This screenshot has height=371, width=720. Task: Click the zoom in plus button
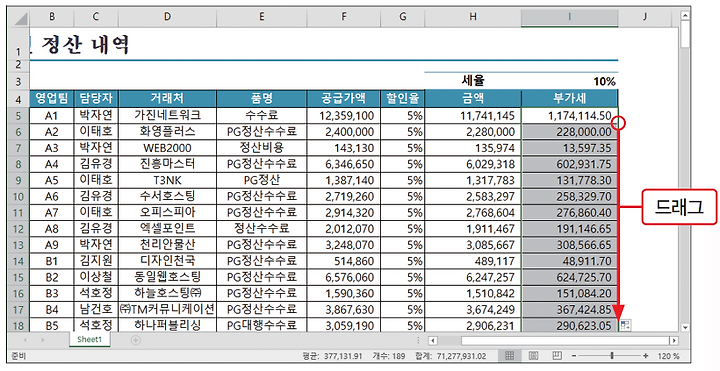pos(646,356)
